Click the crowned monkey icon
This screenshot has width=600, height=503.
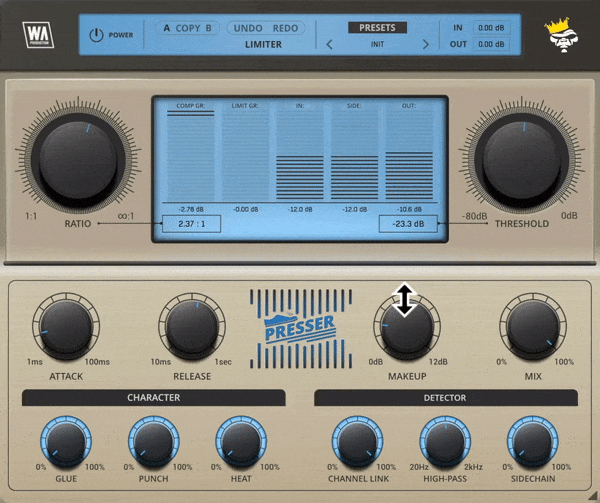[560, 36]
